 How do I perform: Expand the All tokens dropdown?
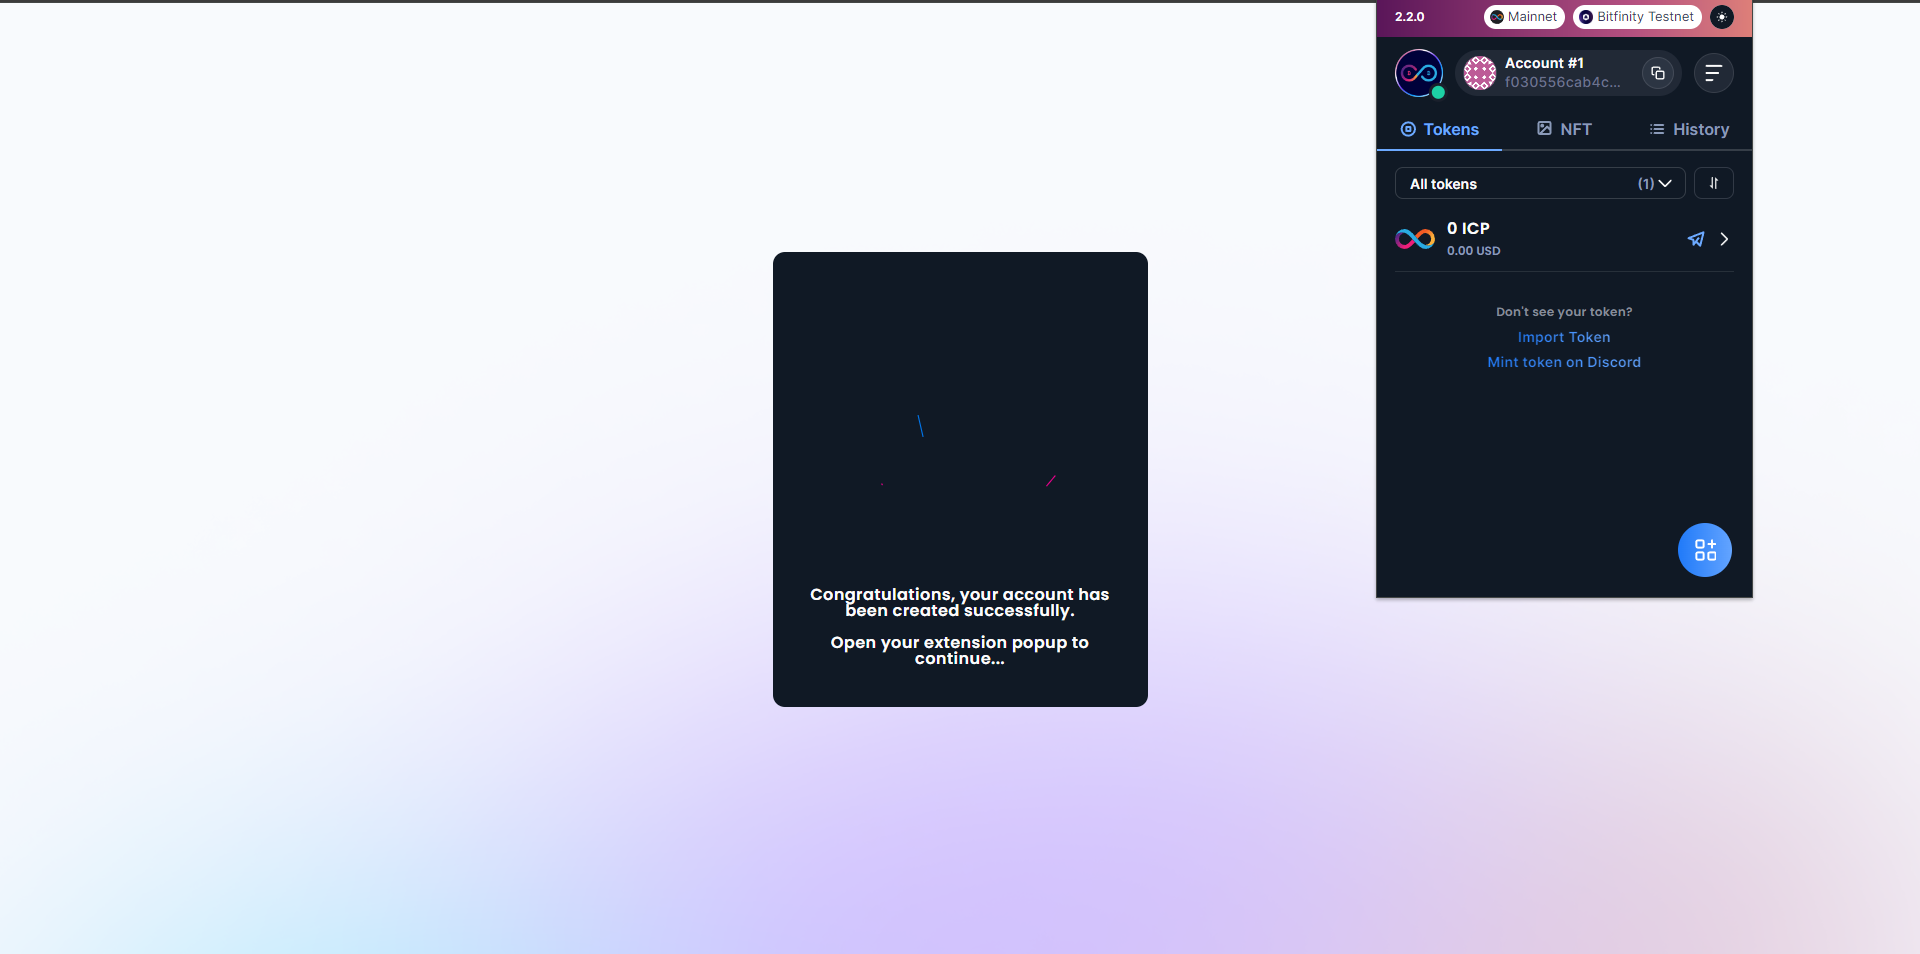pos(1539,184)
